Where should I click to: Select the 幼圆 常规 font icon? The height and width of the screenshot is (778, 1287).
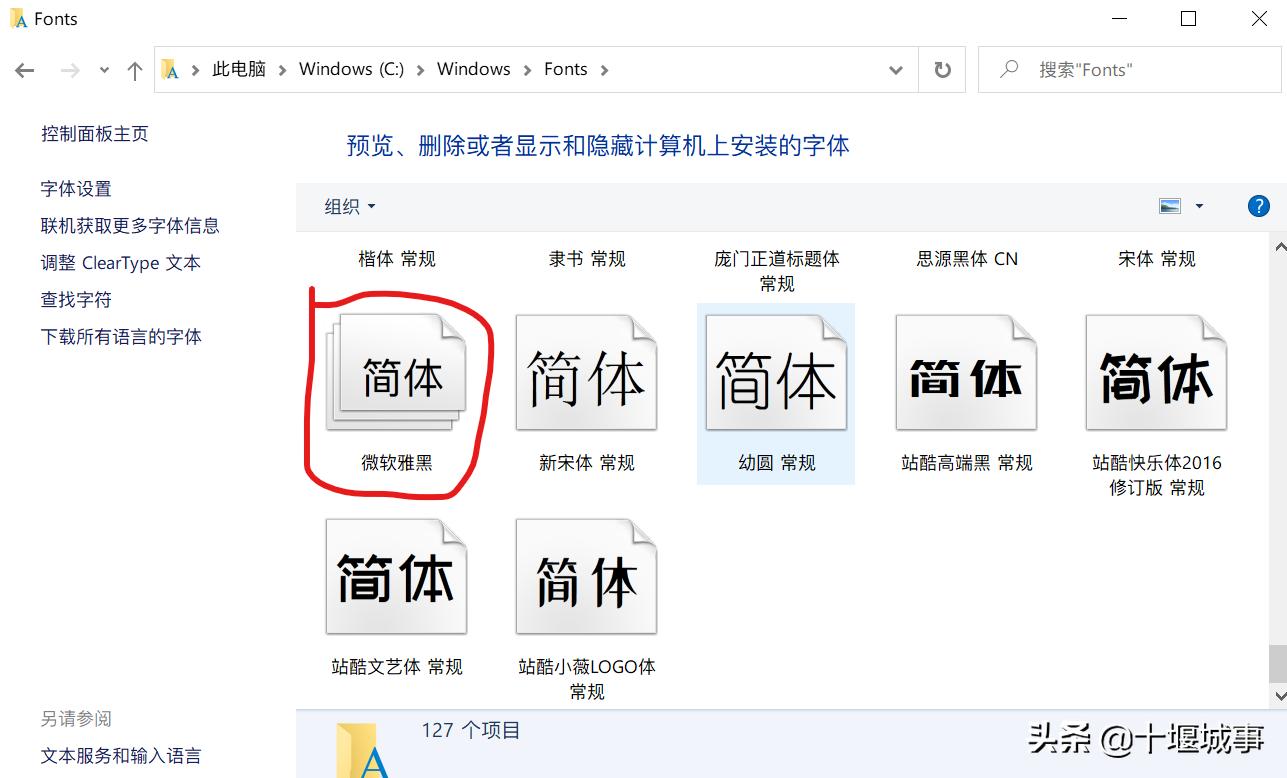click(776, 373)
